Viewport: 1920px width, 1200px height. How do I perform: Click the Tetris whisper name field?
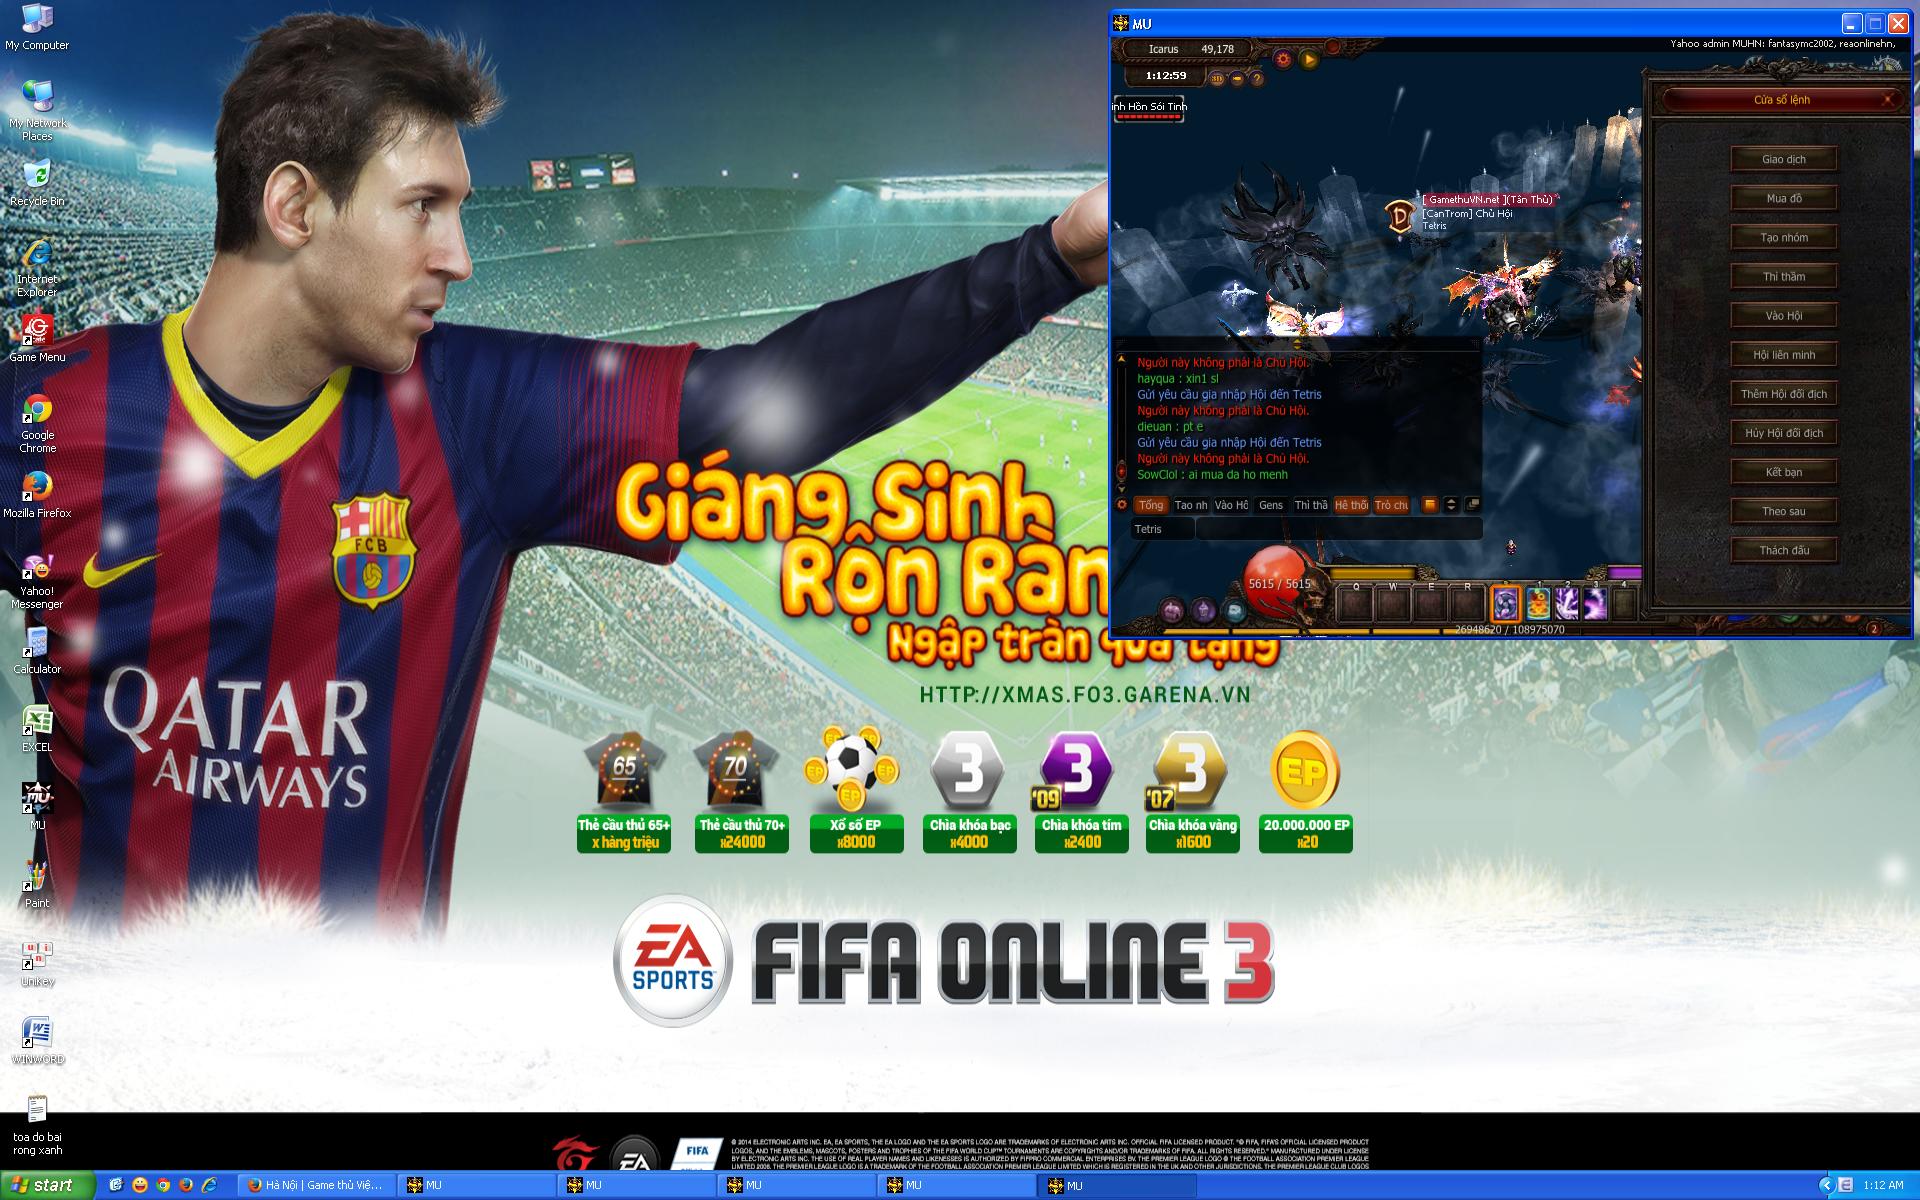tap(1162, 529)
